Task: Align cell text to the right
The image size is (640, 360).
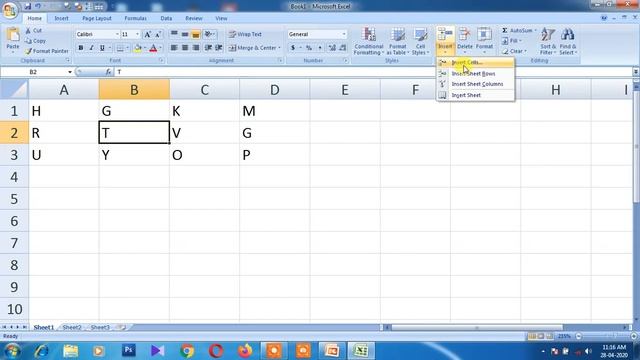Action: pyautogui.click(x=196, y=48)
